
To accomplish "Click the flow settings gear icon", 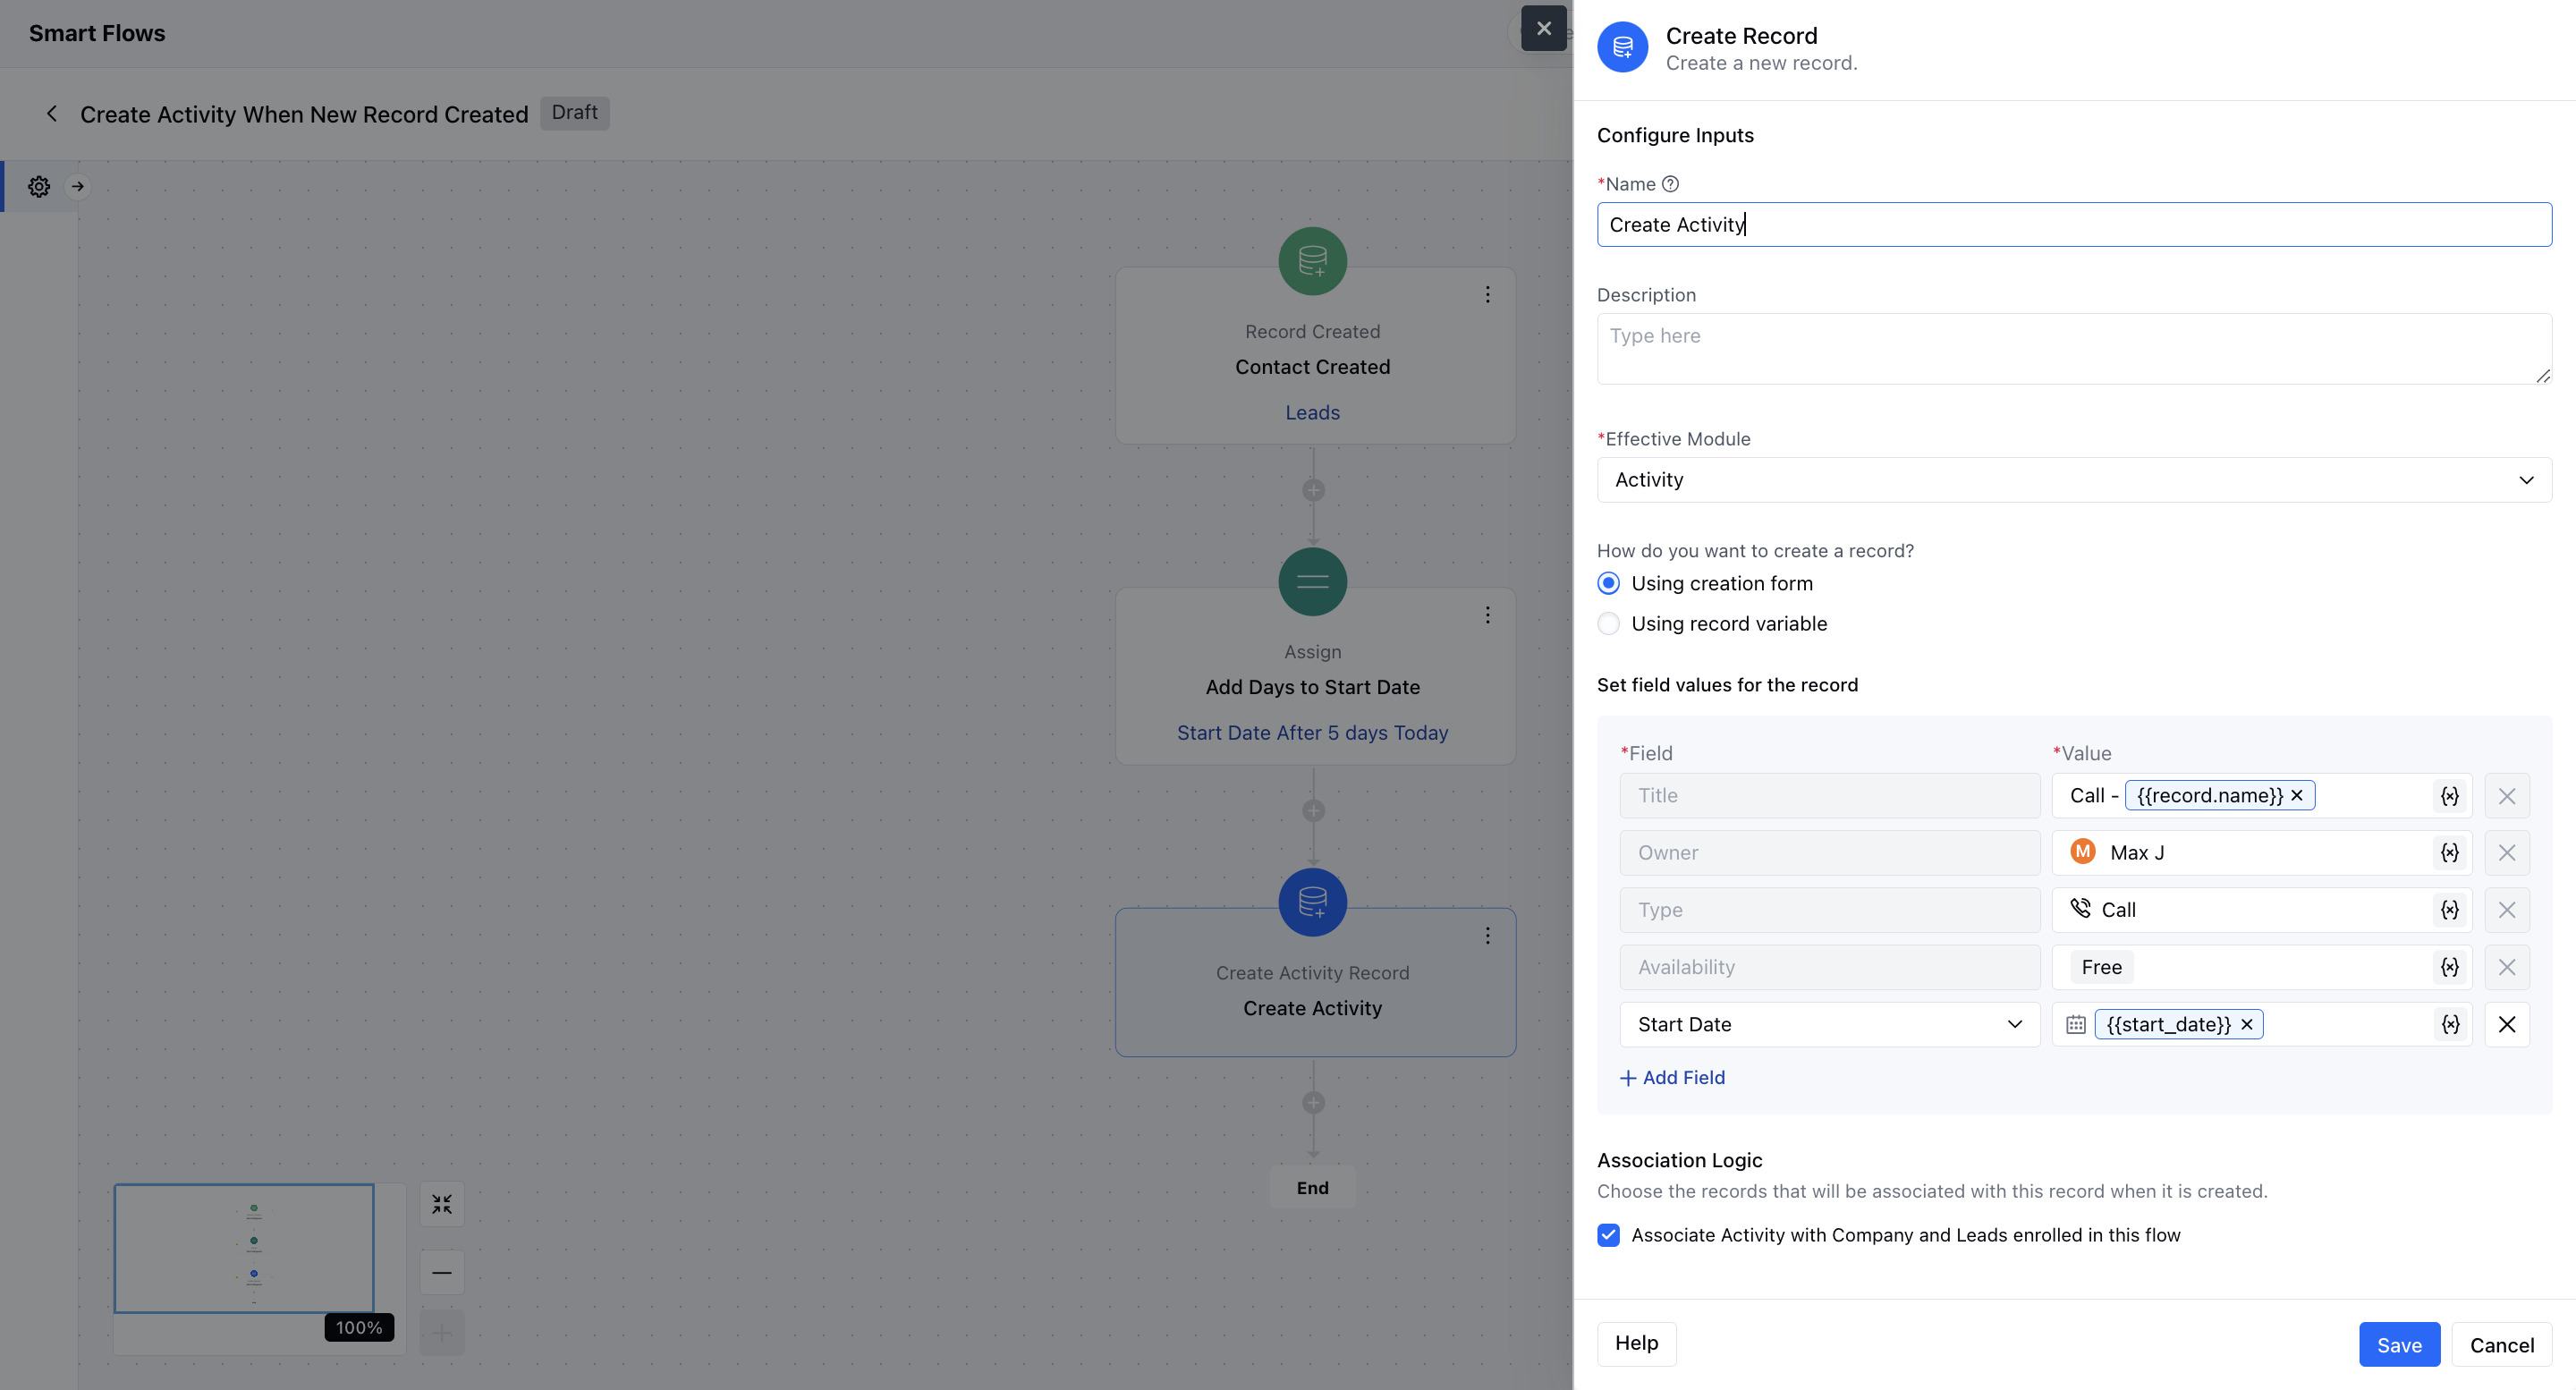I will [x=39, y=187].
